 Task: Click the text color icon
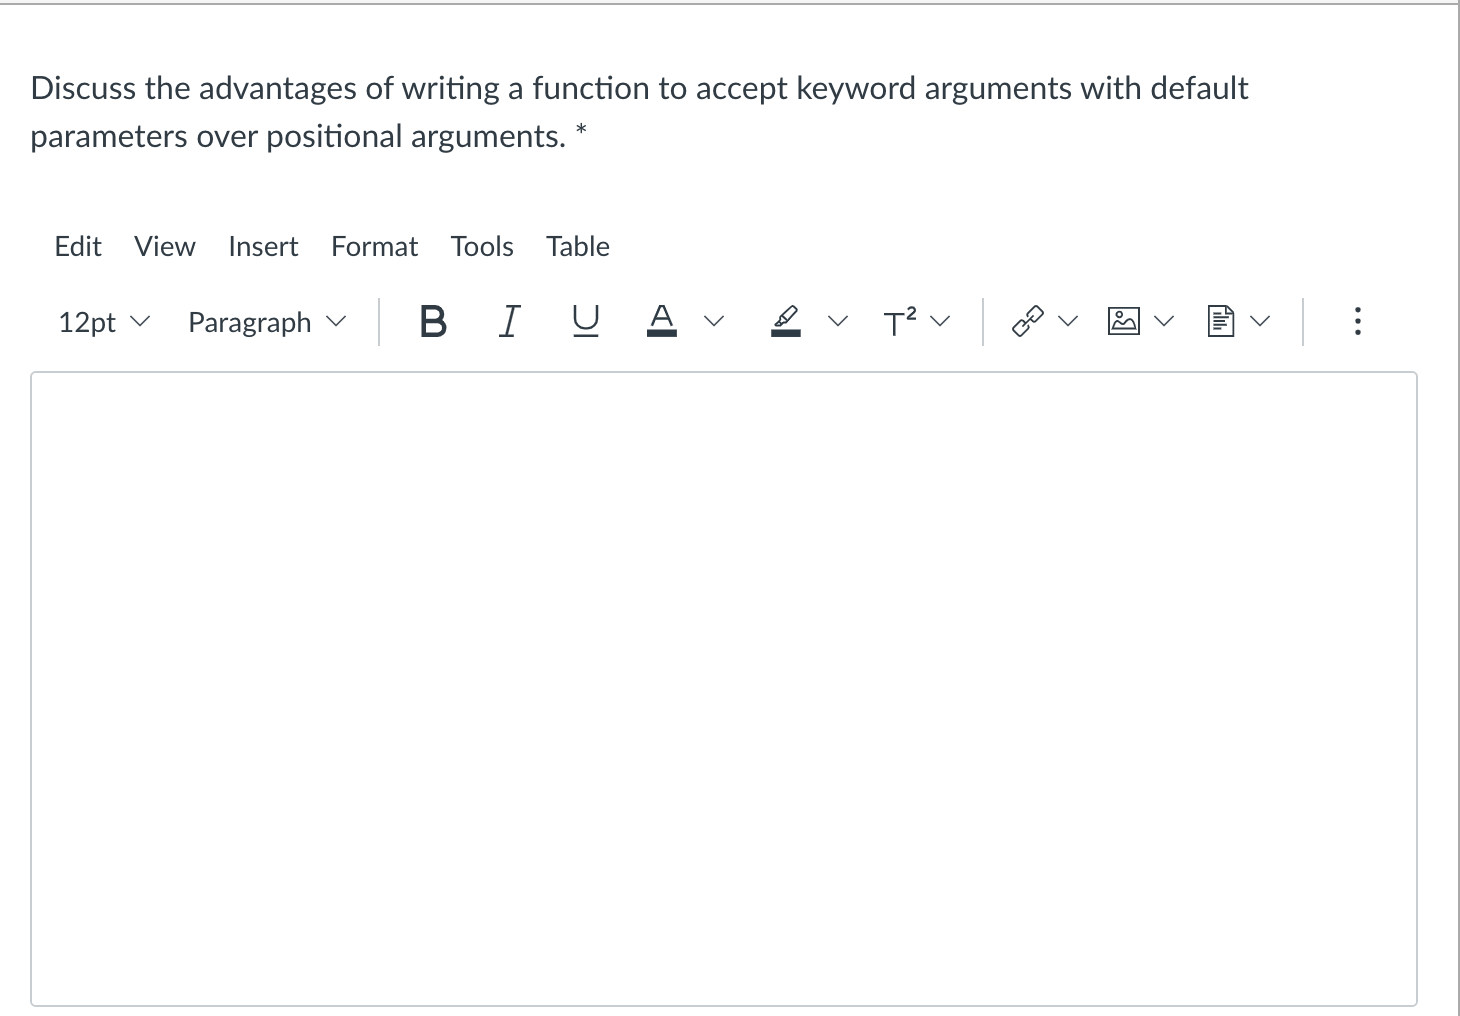661,321
